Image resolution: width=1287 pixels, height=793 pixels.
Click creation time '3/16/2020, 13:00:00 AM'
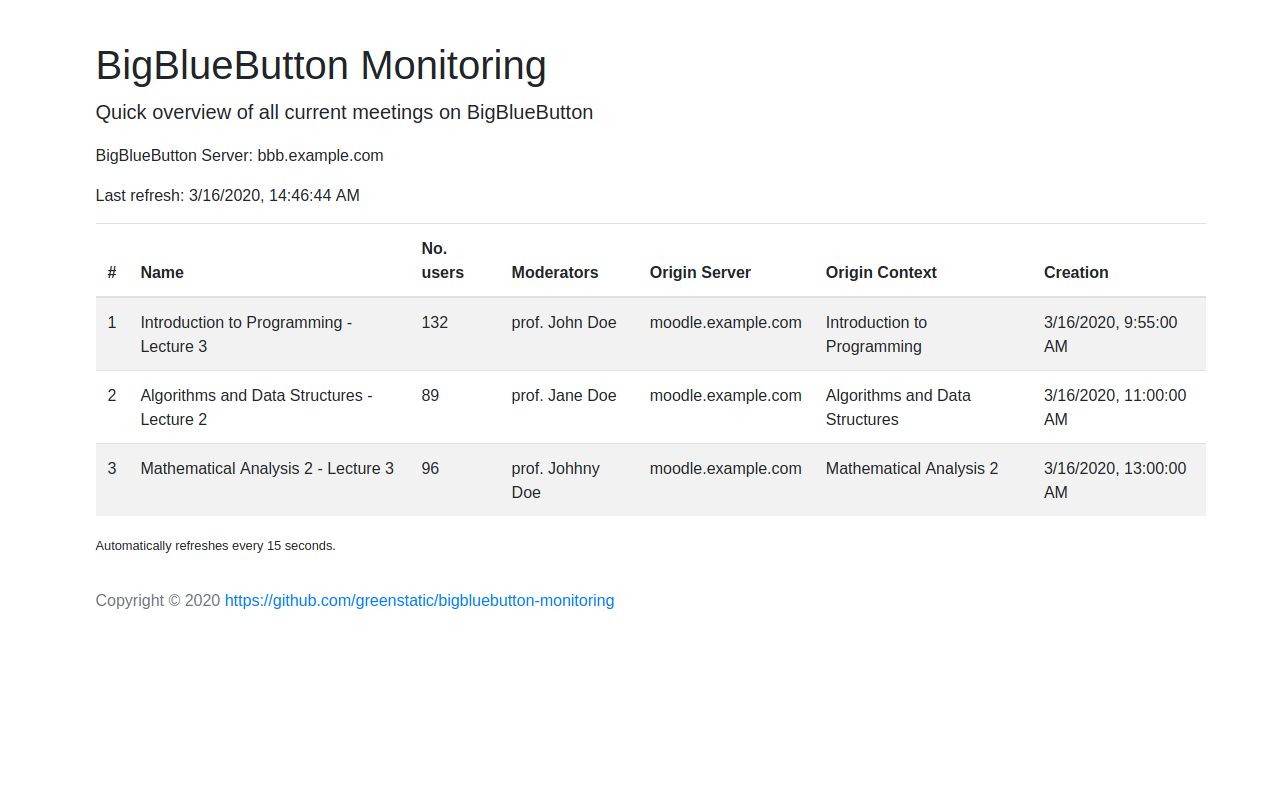point(1115,481)
